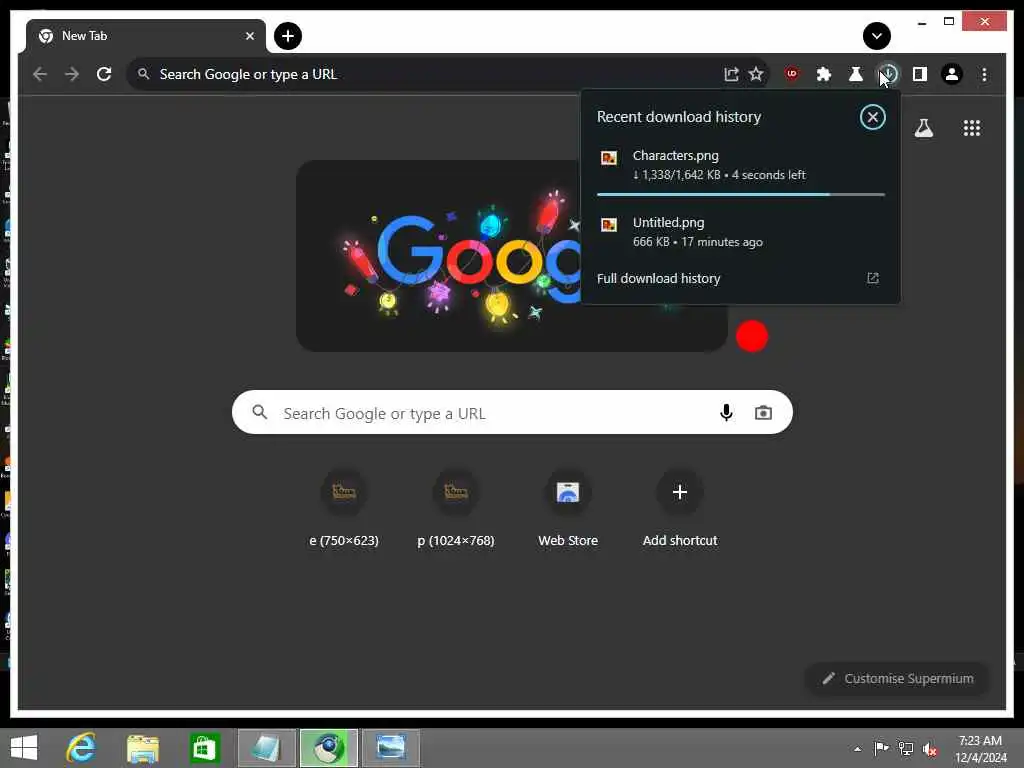The height and width of the screenshot is (768, 1024).
Task: Click the share page icon in address bar
Action: pos(731,74)
